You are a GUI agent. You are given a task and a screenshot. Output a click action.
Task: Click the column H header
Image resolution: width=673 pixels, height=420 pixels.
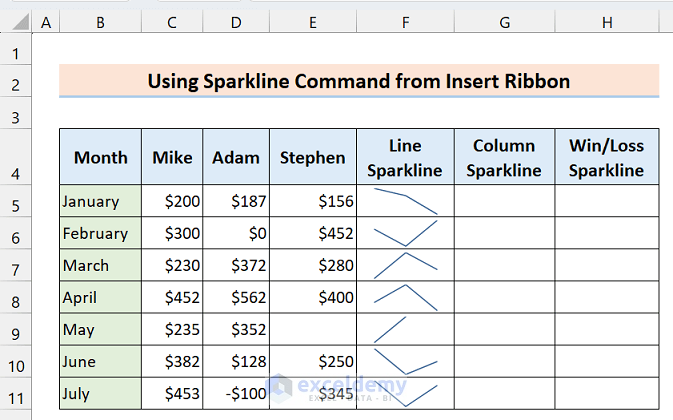coord(607,22)
